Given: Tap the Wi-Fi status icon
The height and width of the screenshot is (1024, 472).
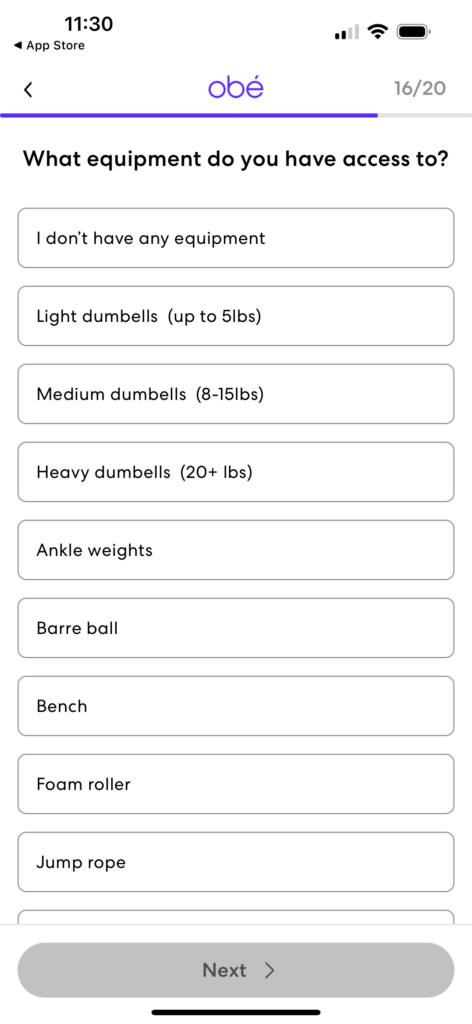Looking at the screenshot, I should [377, 31].
